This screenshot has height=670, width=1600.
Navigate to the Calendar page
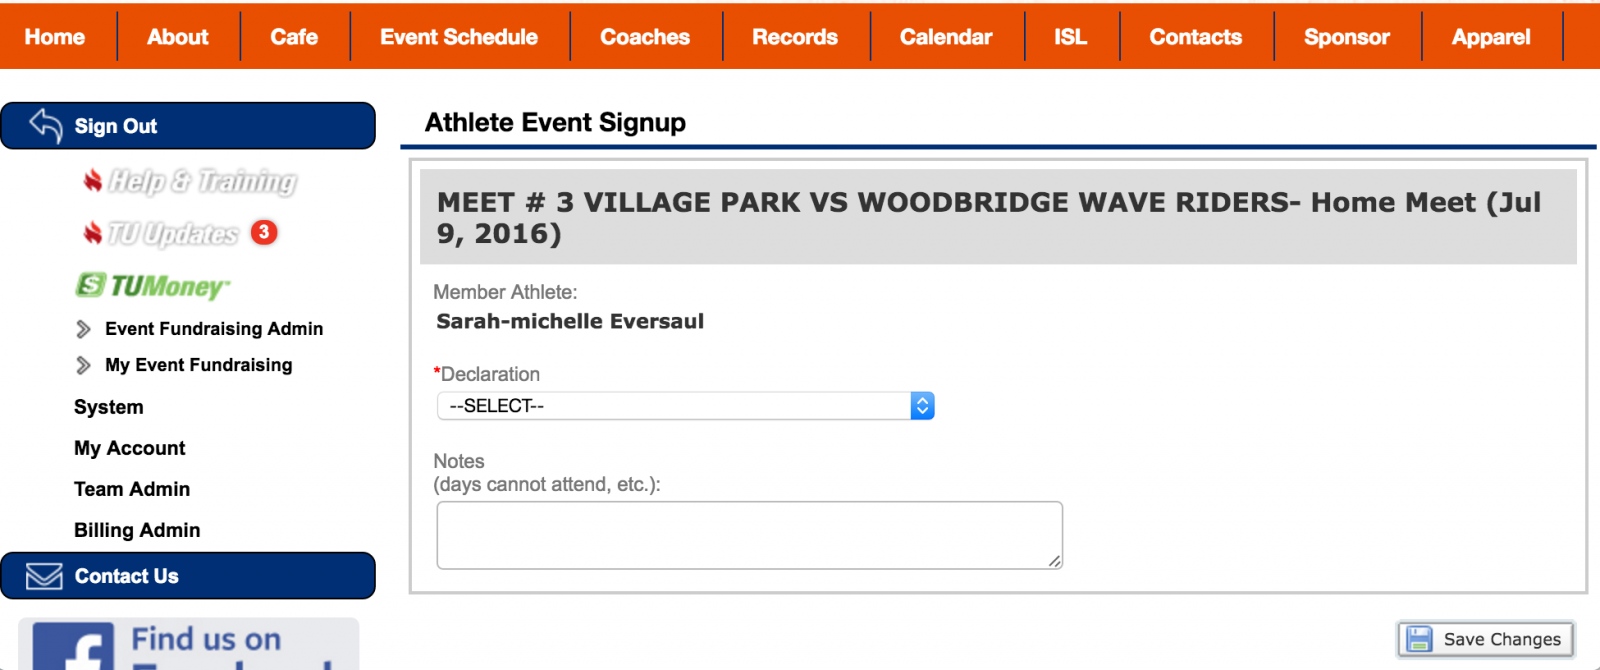[946, 37]
